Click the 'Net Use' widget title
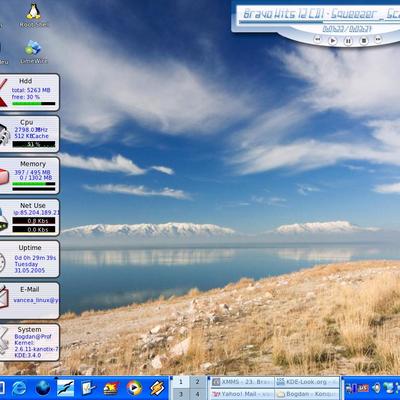The image size is (400, 400). (x=33, y=206)
